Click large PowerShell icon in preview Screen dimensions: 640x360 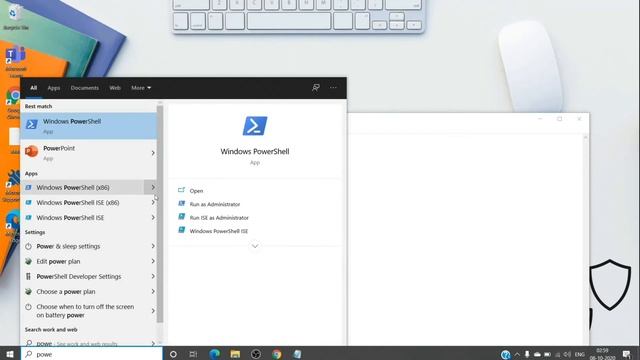pos(255,126)
